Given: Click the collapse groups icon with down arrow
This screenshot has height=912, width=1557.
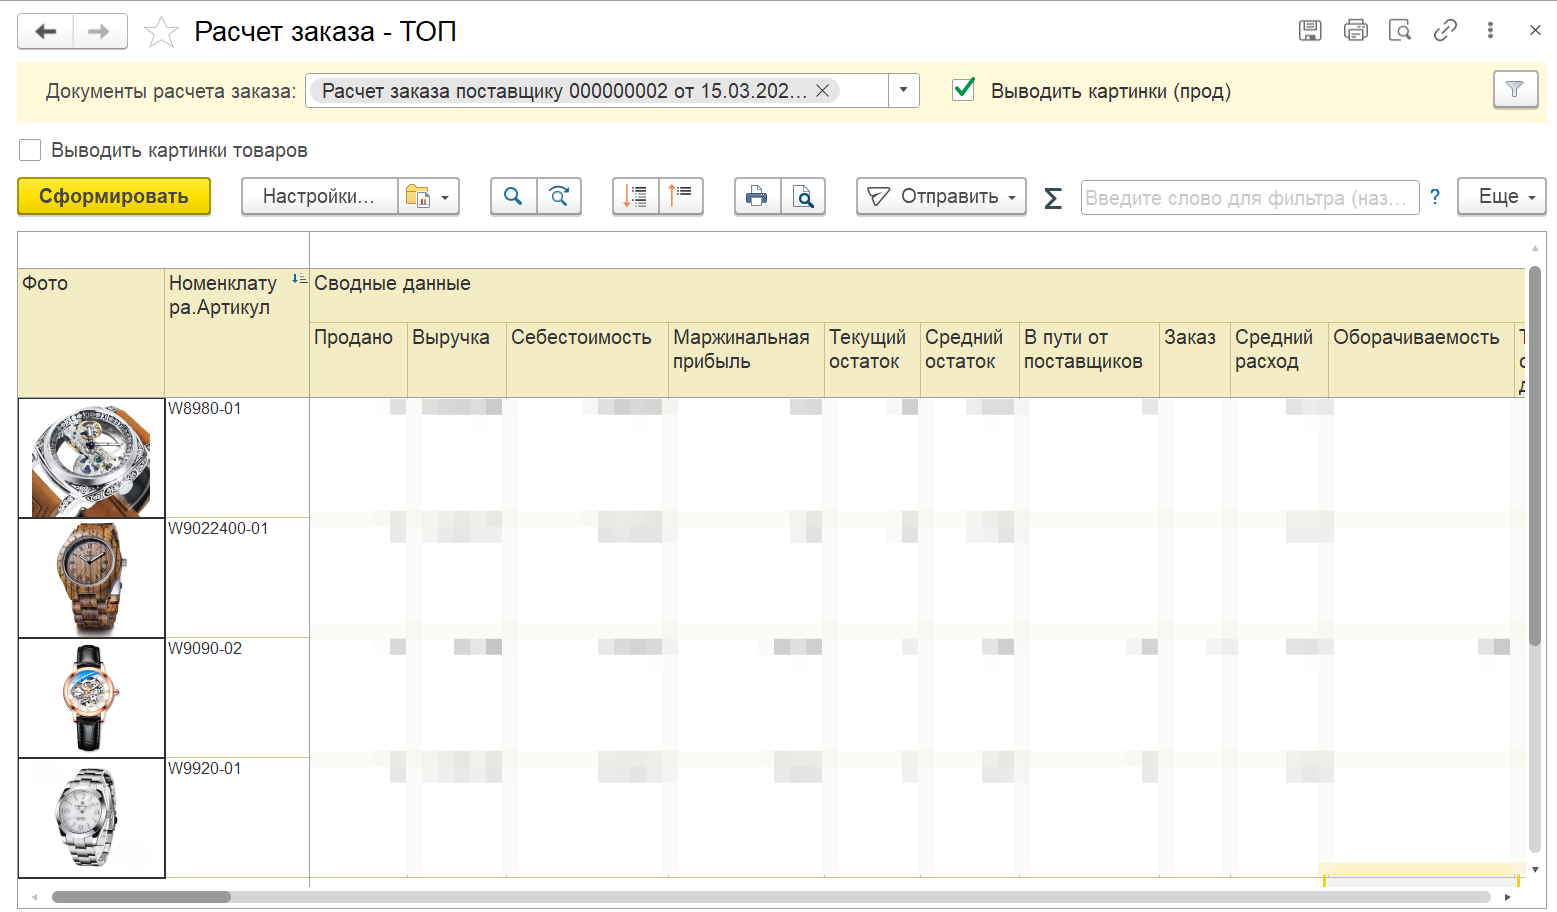Looking at the screenshot, I should coord(636,196).
